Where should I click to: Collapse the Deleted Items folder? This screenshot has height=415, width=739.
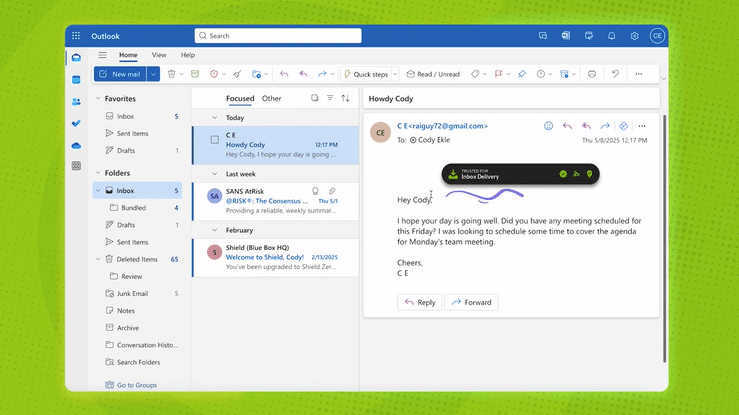pos(98,259)
